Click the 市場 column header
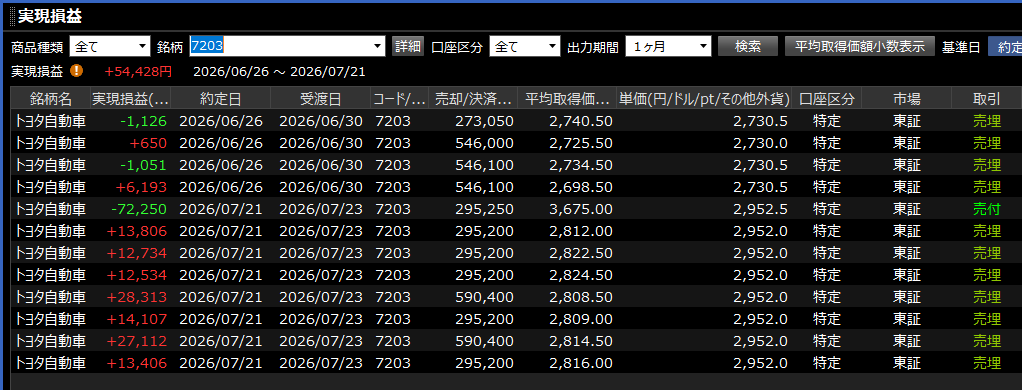The height and width of the screenshot is (390, 1022). (907, 99)
